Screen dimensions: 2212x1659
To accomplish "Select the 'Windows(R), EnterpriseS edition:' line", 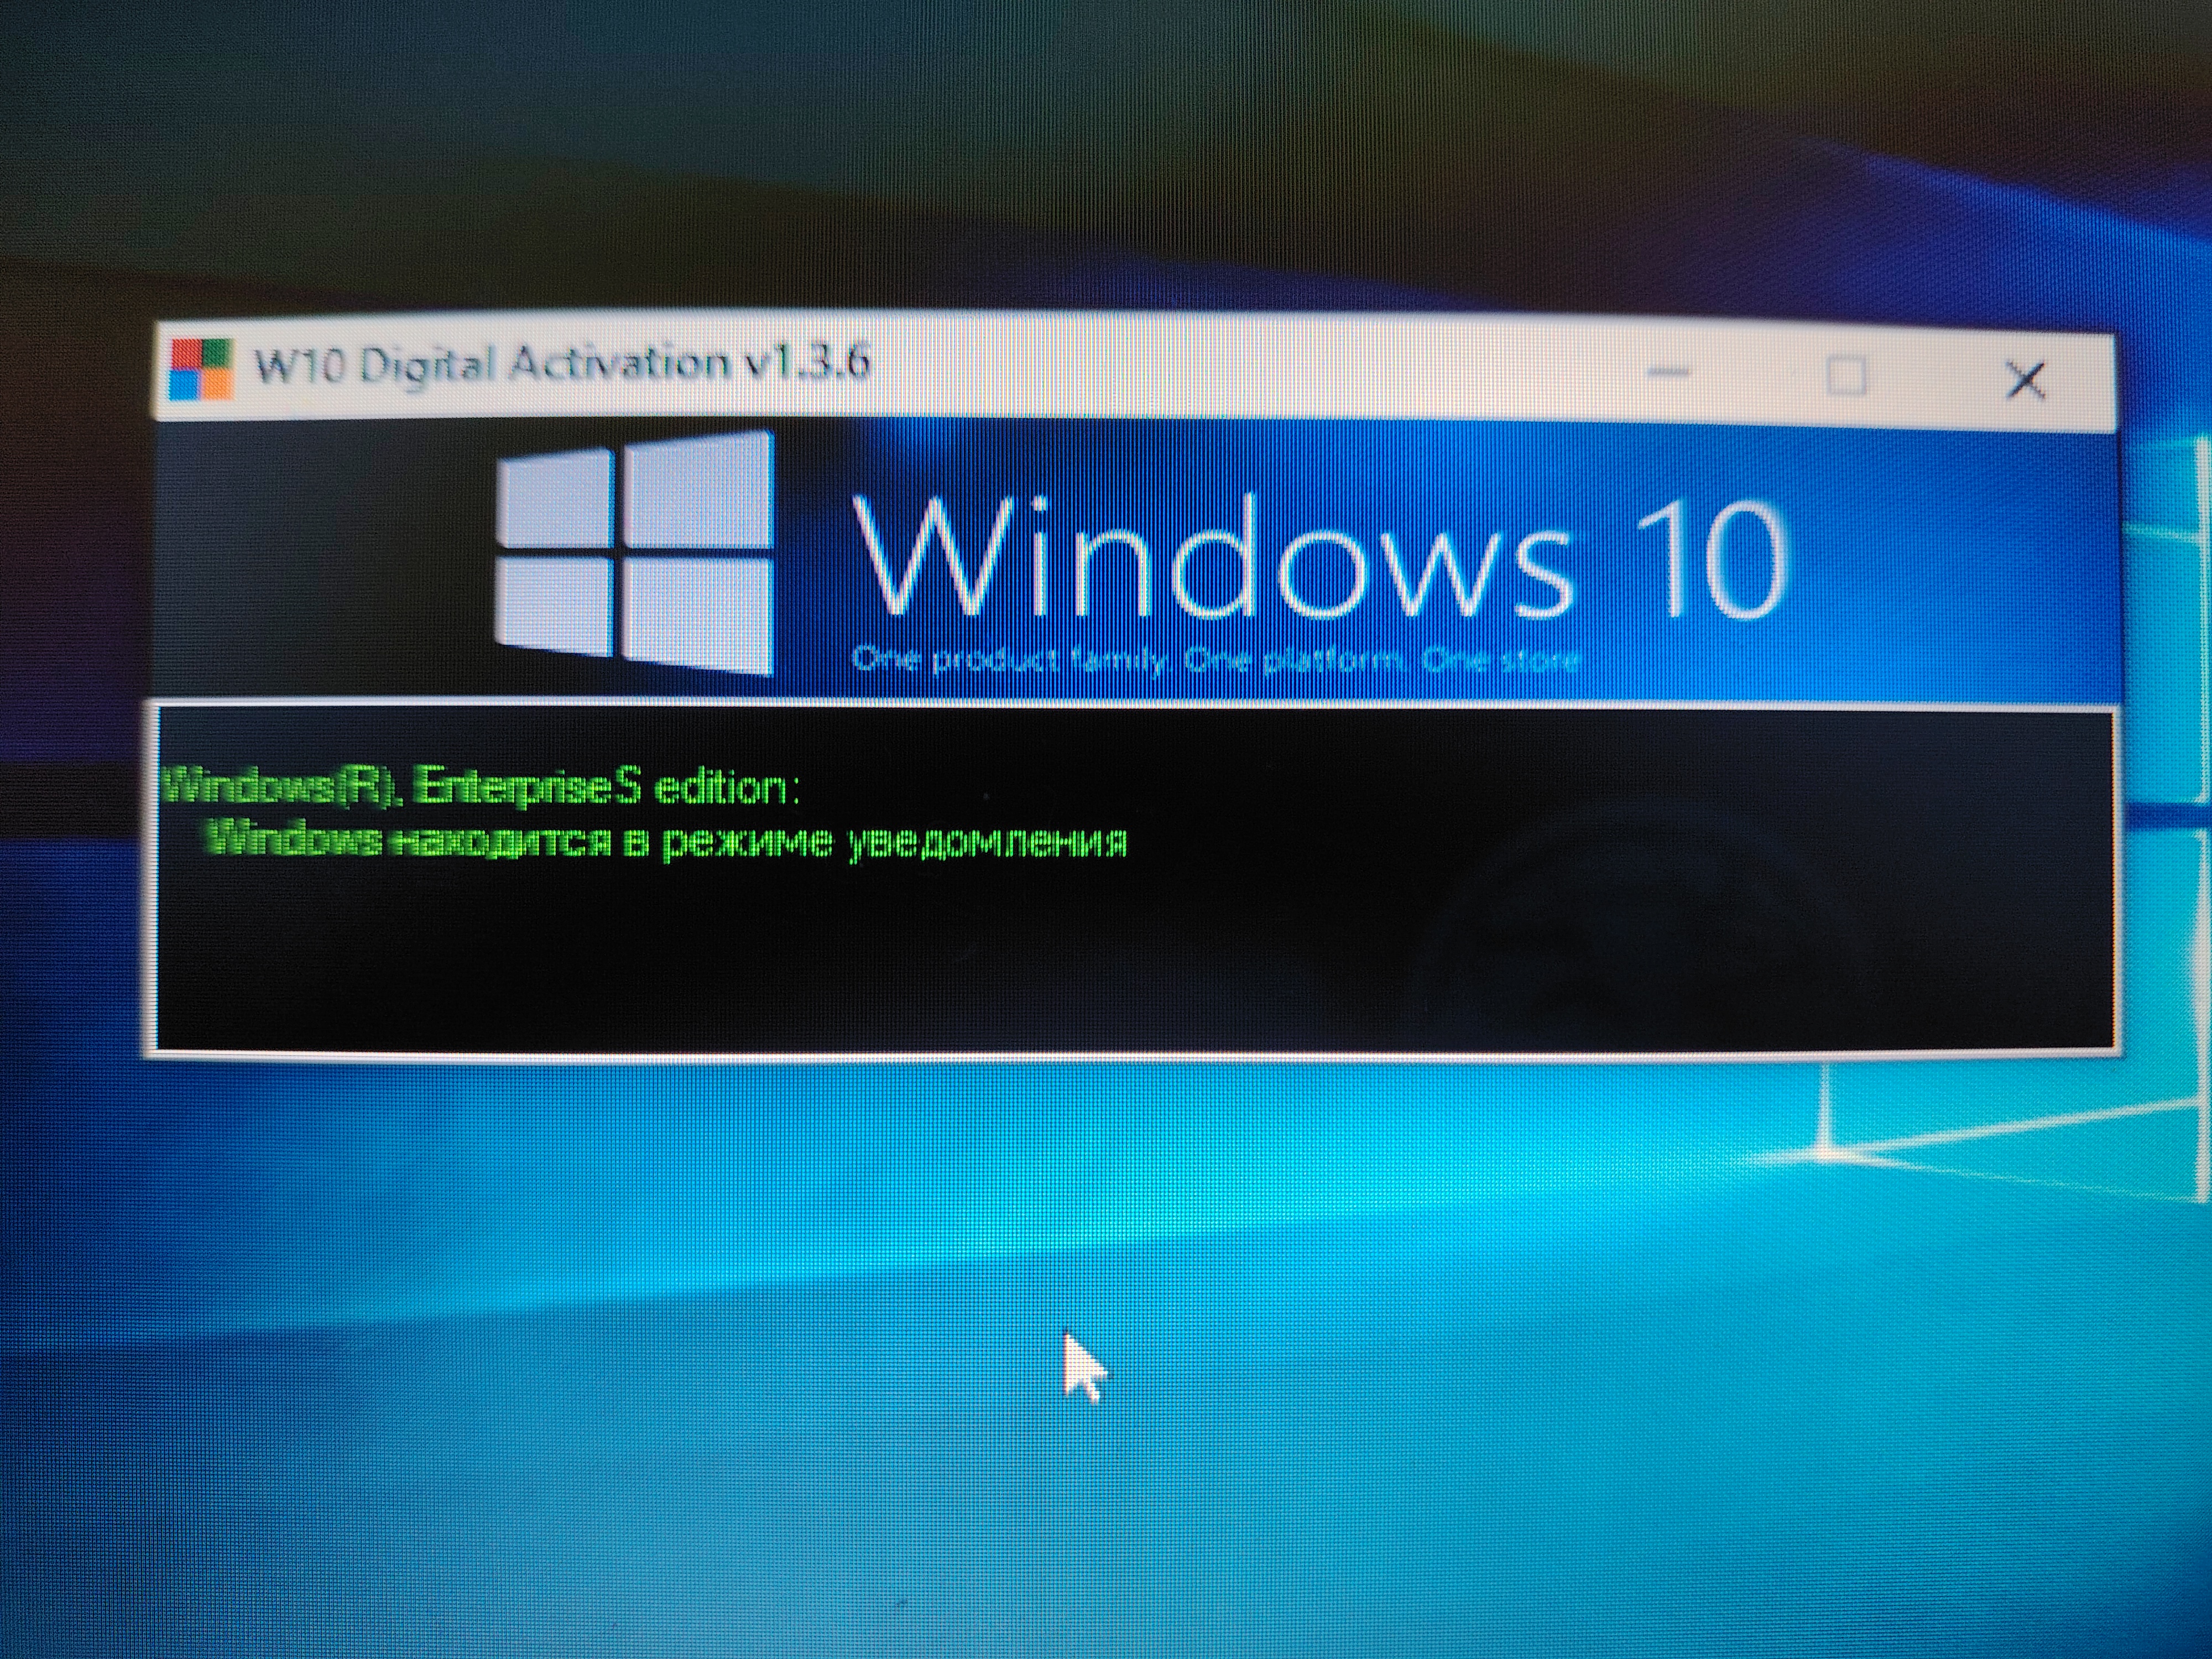I will coord(481,787).
